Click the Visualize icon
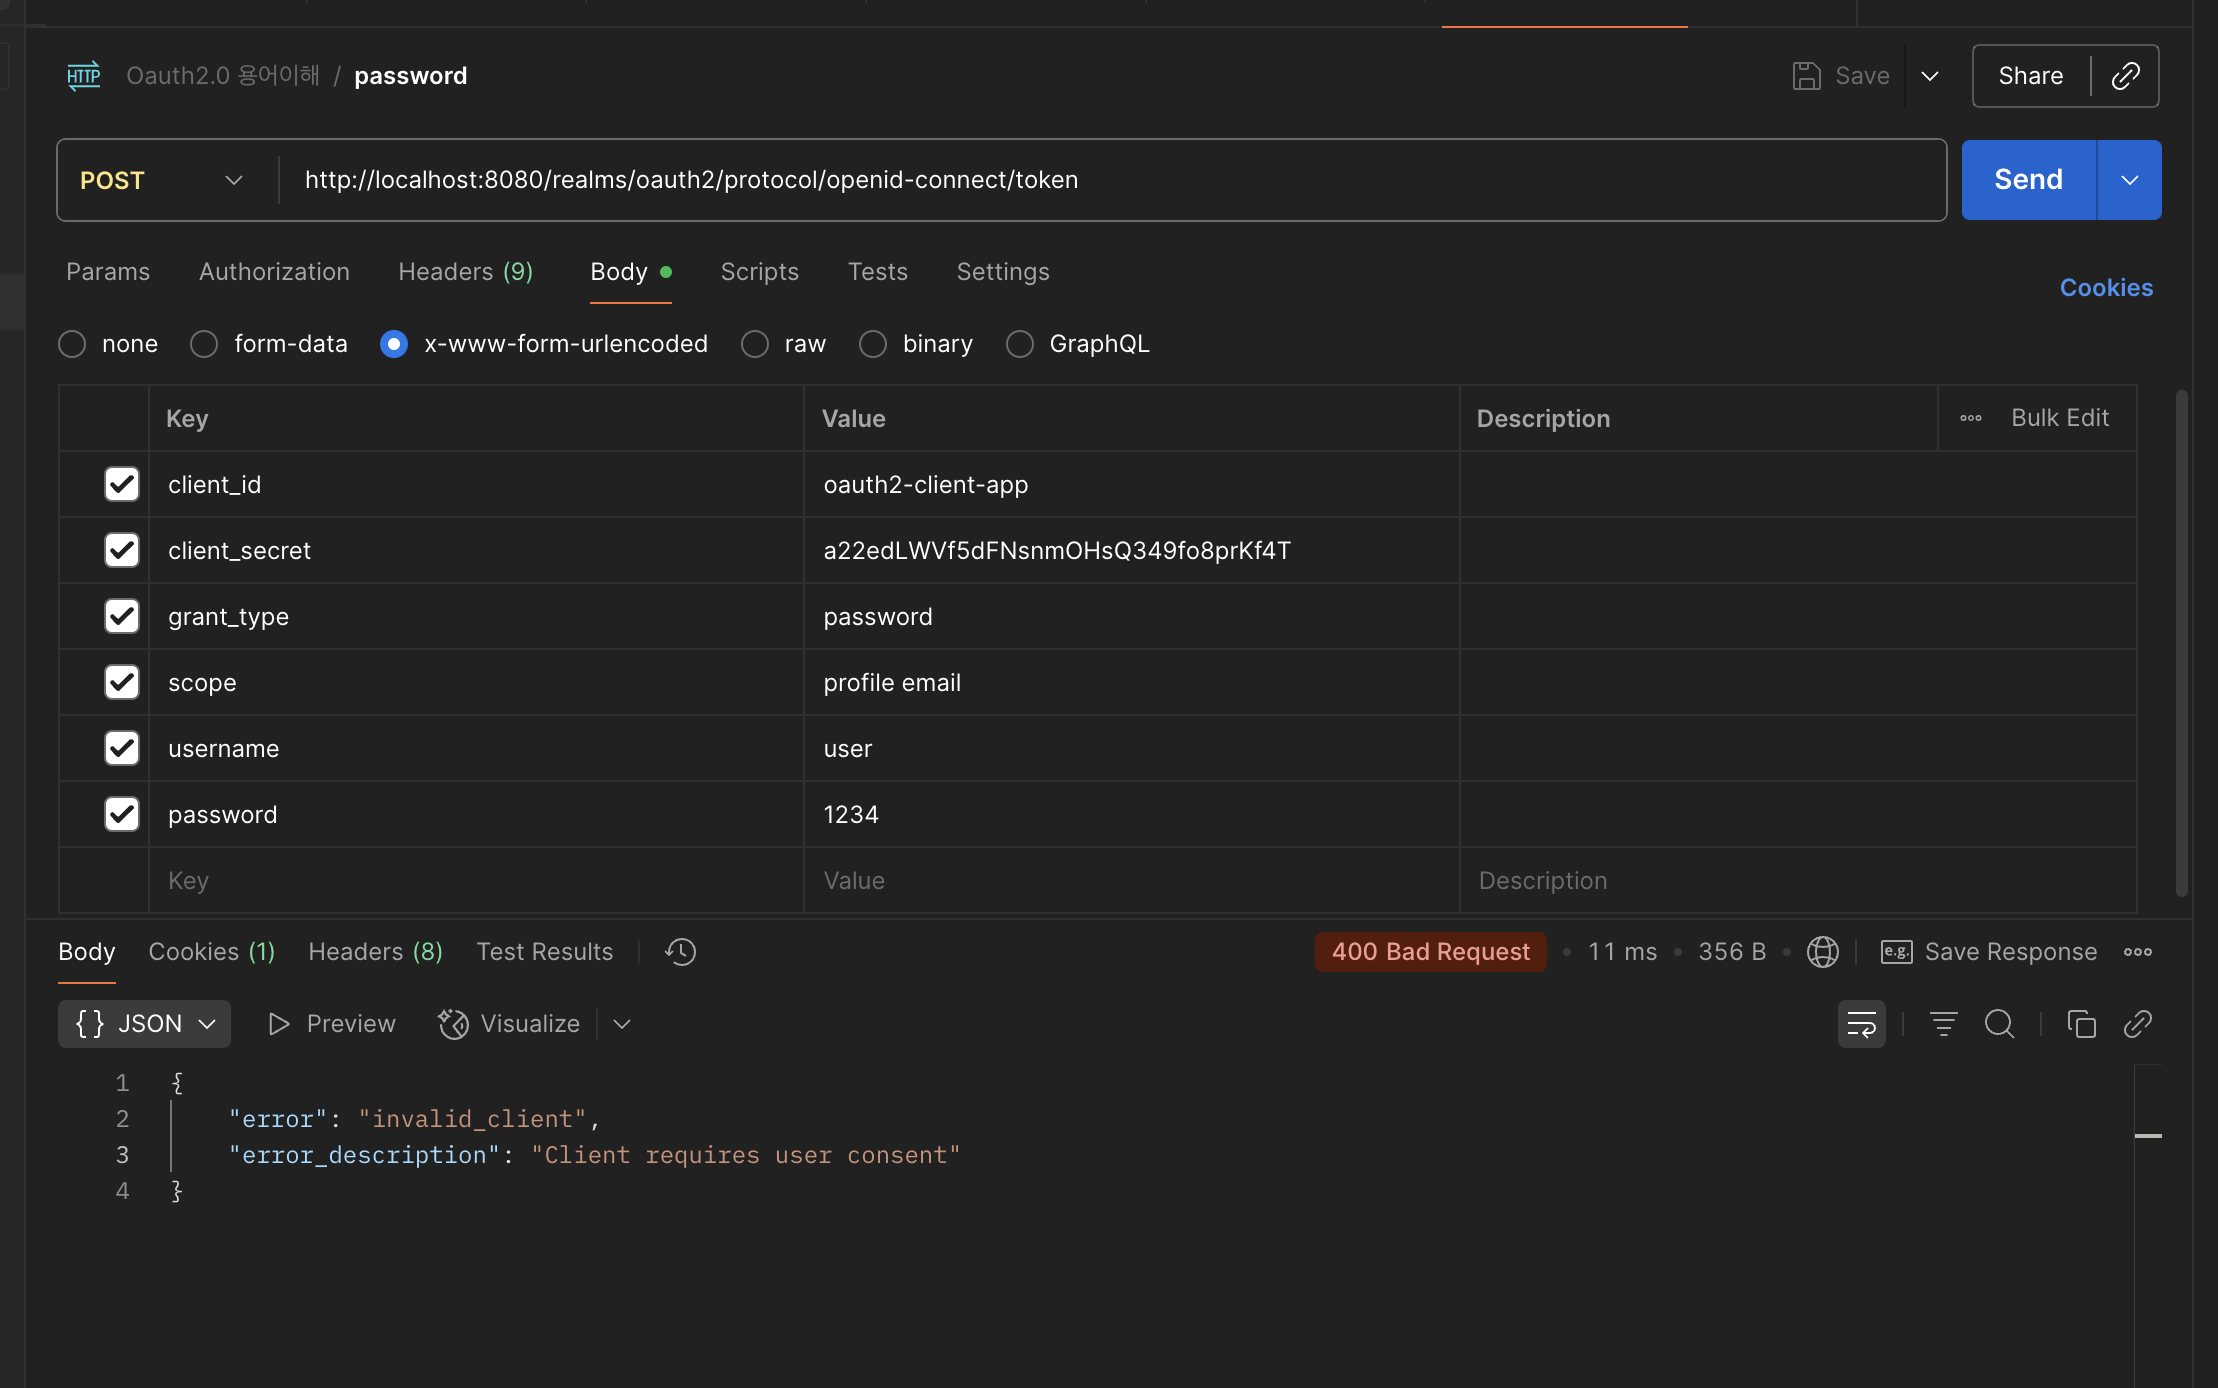The image size is (2218, 1388). pyautogui.click(x=453, y=1024)
